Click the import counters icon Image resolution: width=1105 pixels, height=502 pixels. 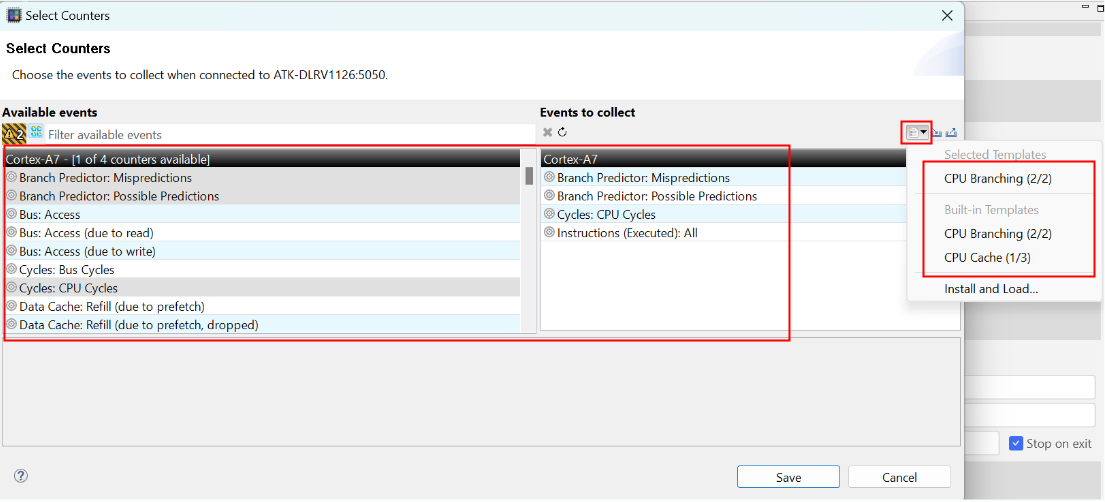937,132
